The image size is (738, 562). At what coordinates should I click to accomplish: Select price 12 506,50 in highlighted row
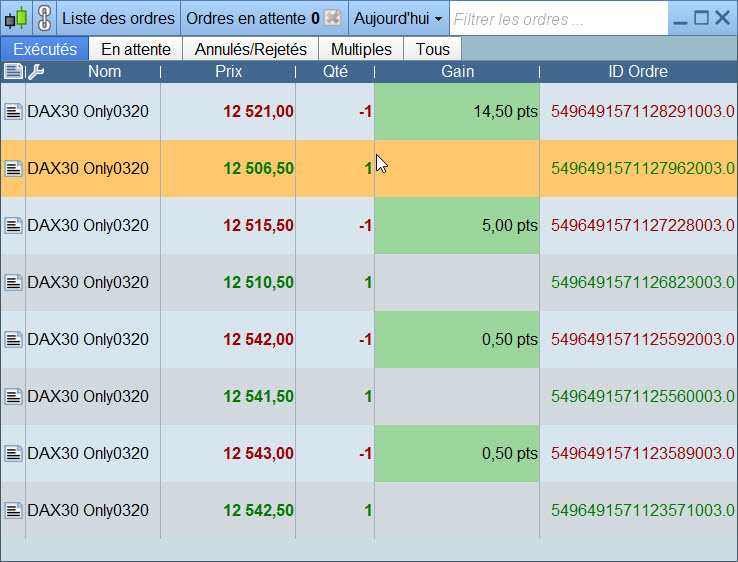258,169
